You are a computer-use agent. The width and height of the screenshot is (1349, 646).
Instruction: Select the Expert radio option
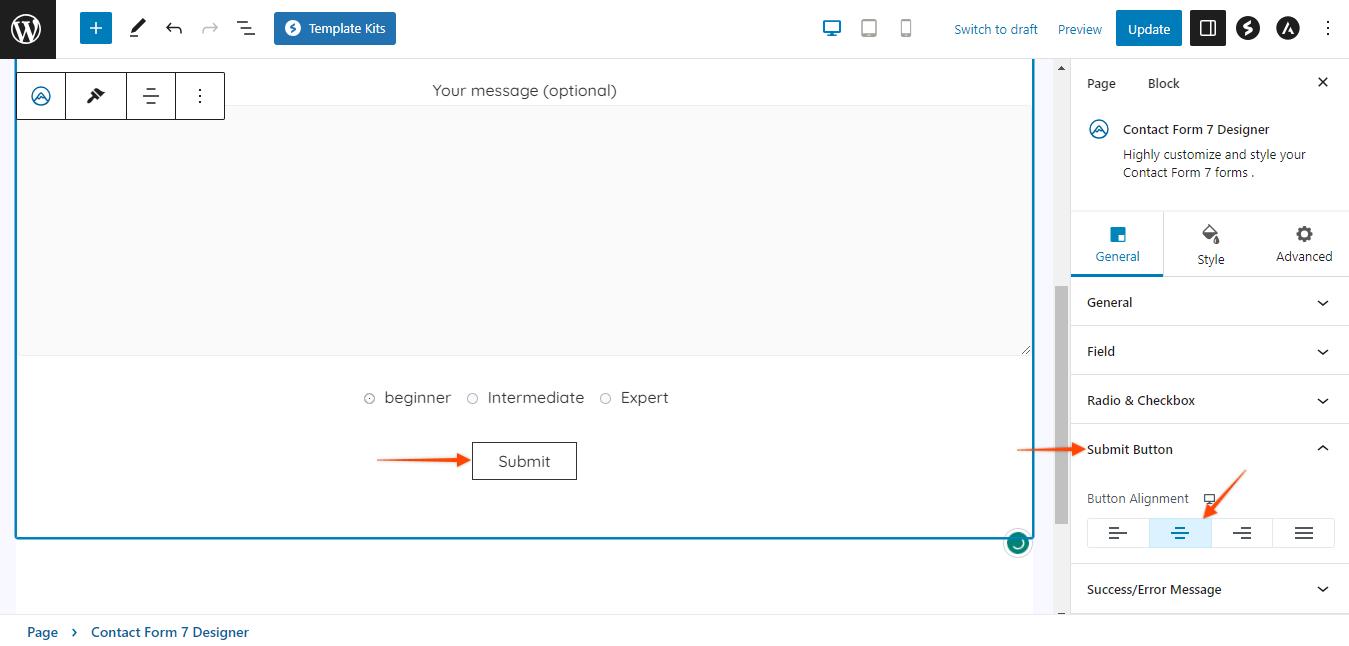[606, 398]
